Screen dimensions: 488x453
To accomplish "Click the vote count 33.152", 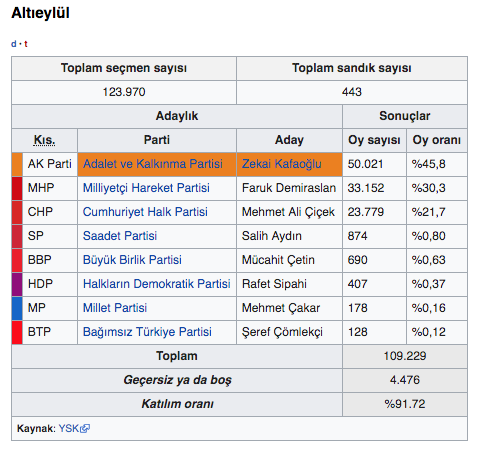I will point(366,188).
